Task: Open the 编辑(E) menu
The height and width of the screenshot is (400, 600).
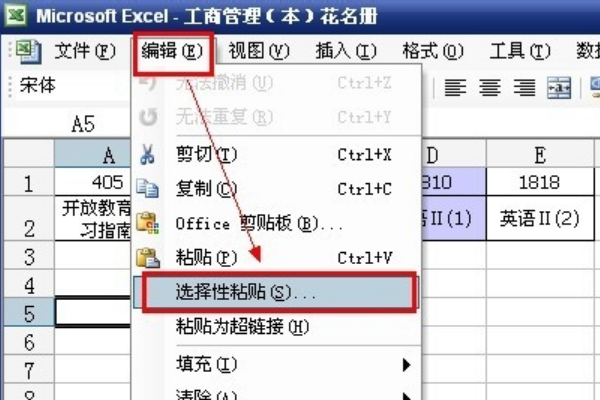Action: [x=172, y=51]
